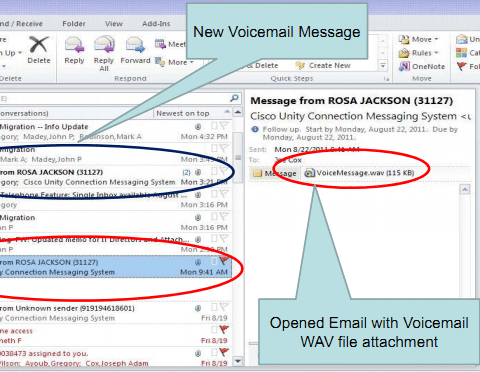The image size is (480, 372).
Task: Open the Rules dropdown menu
Action: coord(419,53)
